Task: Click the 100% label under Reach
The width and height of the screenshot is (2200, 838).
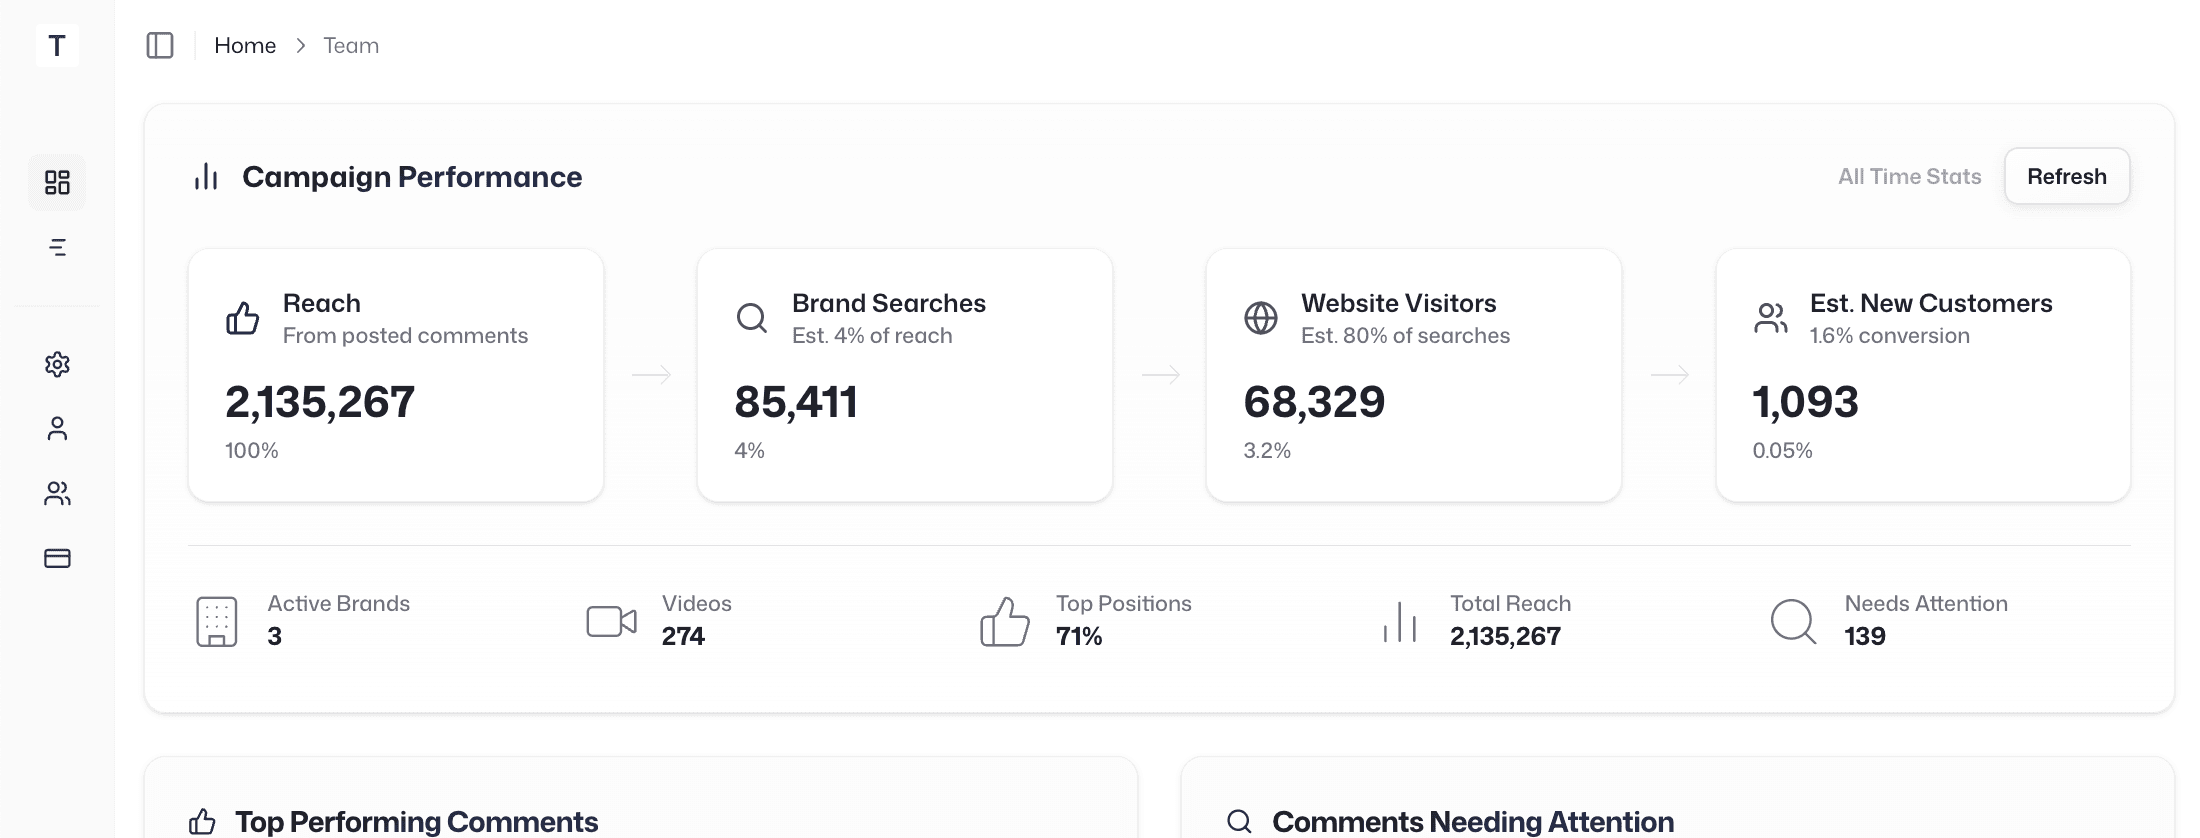Action: coord(252,451)
